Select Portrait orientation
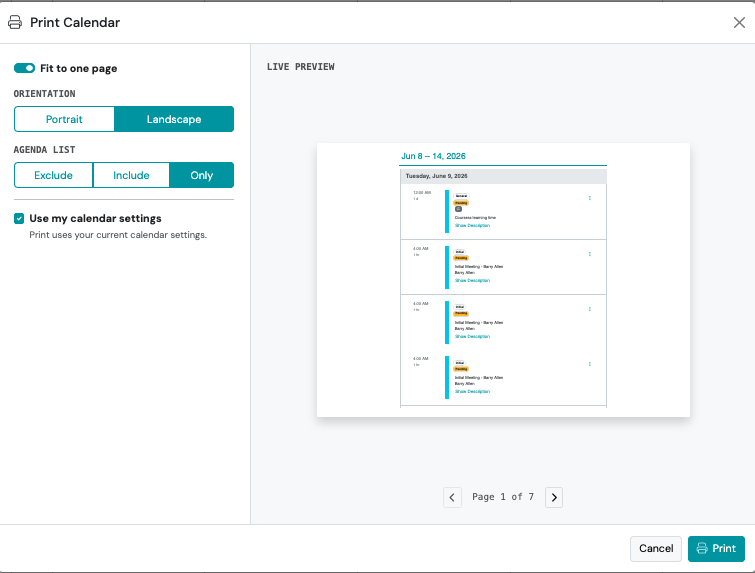755x573 pixels. pos(64,119)
